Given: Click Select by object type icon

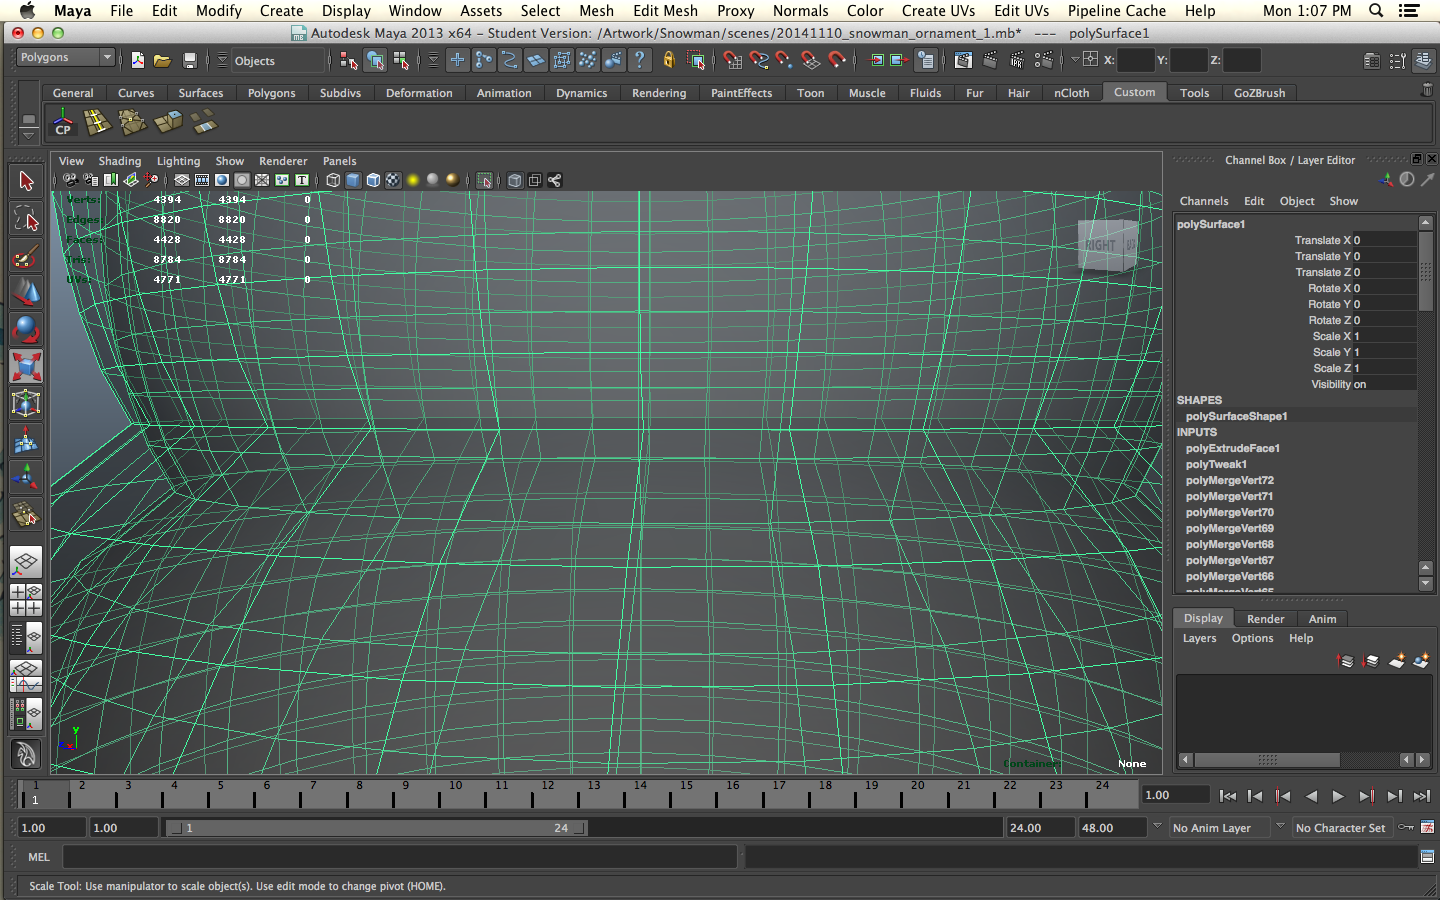Looking at the screenshot, I should (375, 60).
